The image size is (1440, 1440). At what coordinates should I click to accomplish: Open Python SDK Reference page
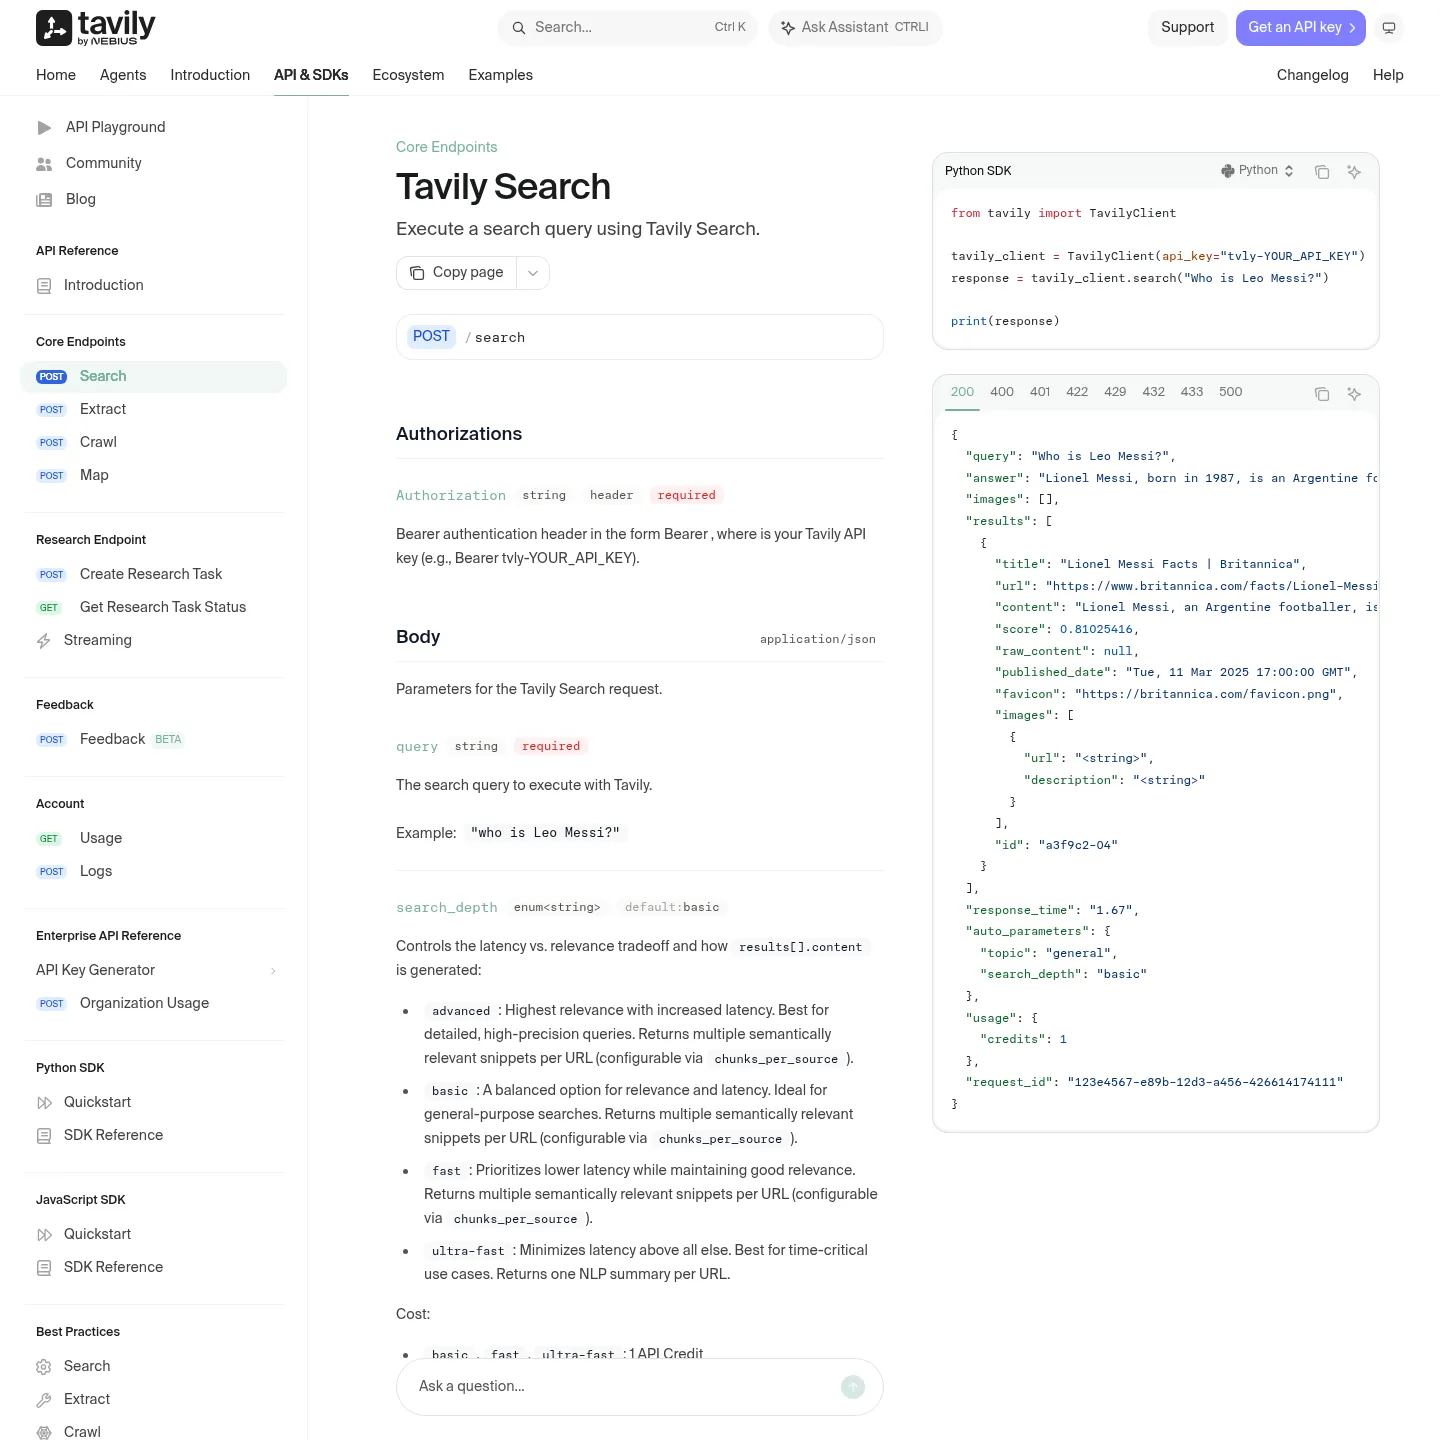[153, 1135]
